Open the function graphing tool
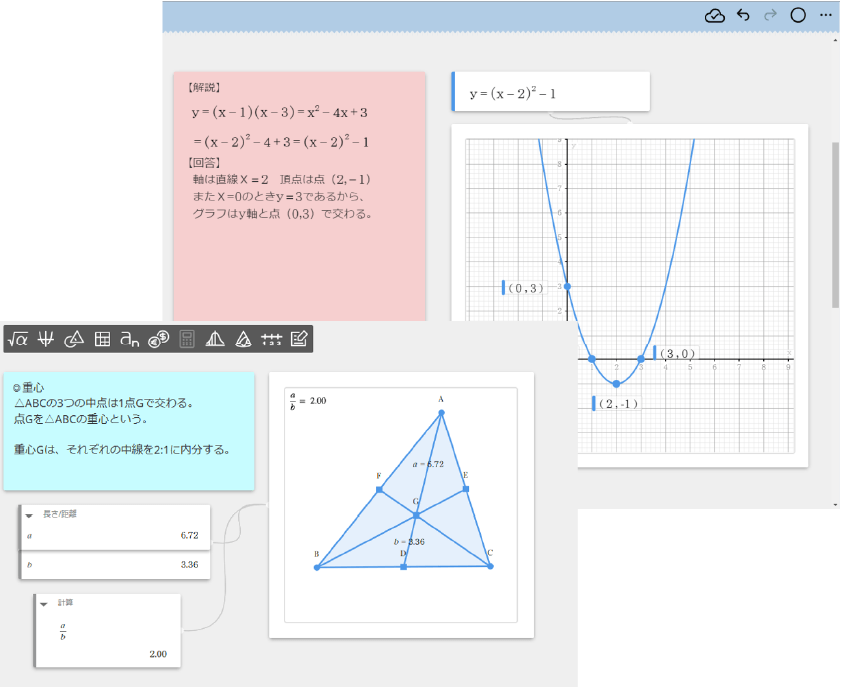The height and width of the screenshot is (687, 841). click(45, 338)
